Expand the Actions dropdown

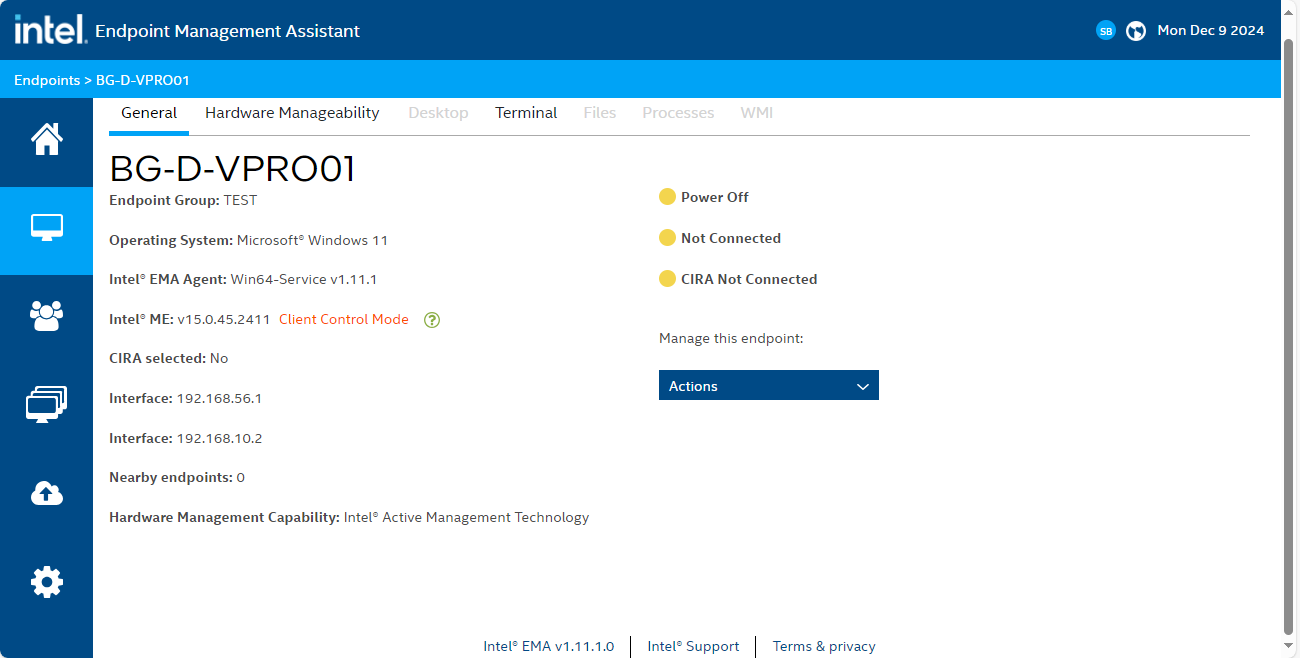[x=769, y=386]
